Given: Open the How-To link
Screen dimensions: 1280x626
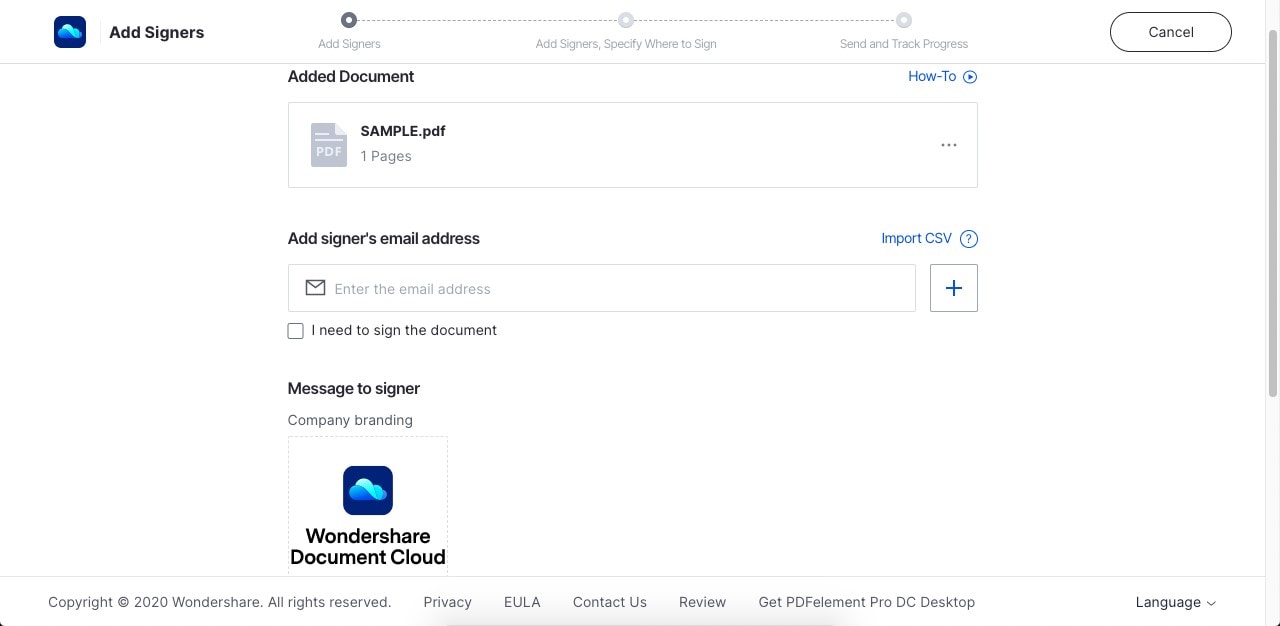Looking at the screenshot, I should (932, 77).
